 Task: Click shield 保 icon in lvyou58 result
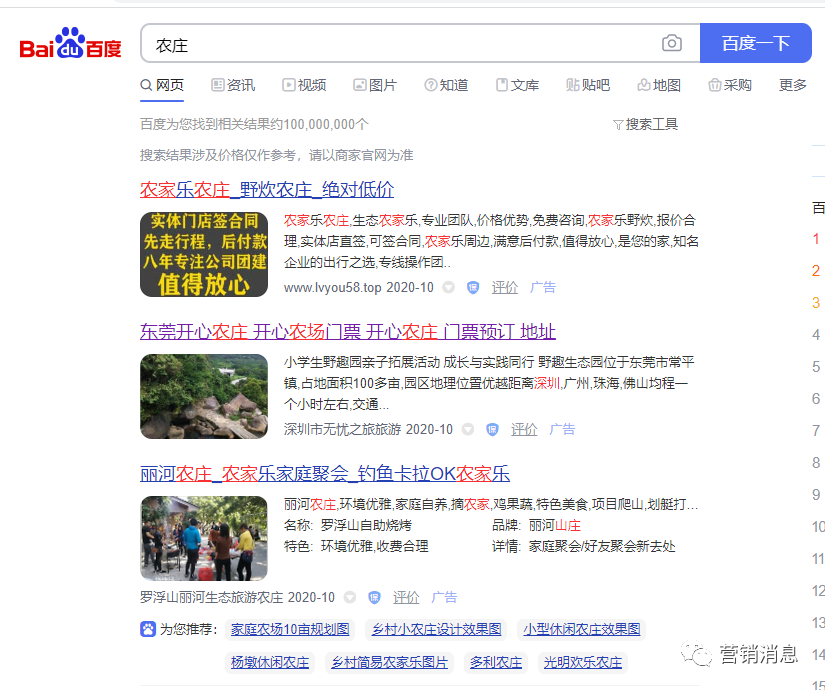[473, 287]
